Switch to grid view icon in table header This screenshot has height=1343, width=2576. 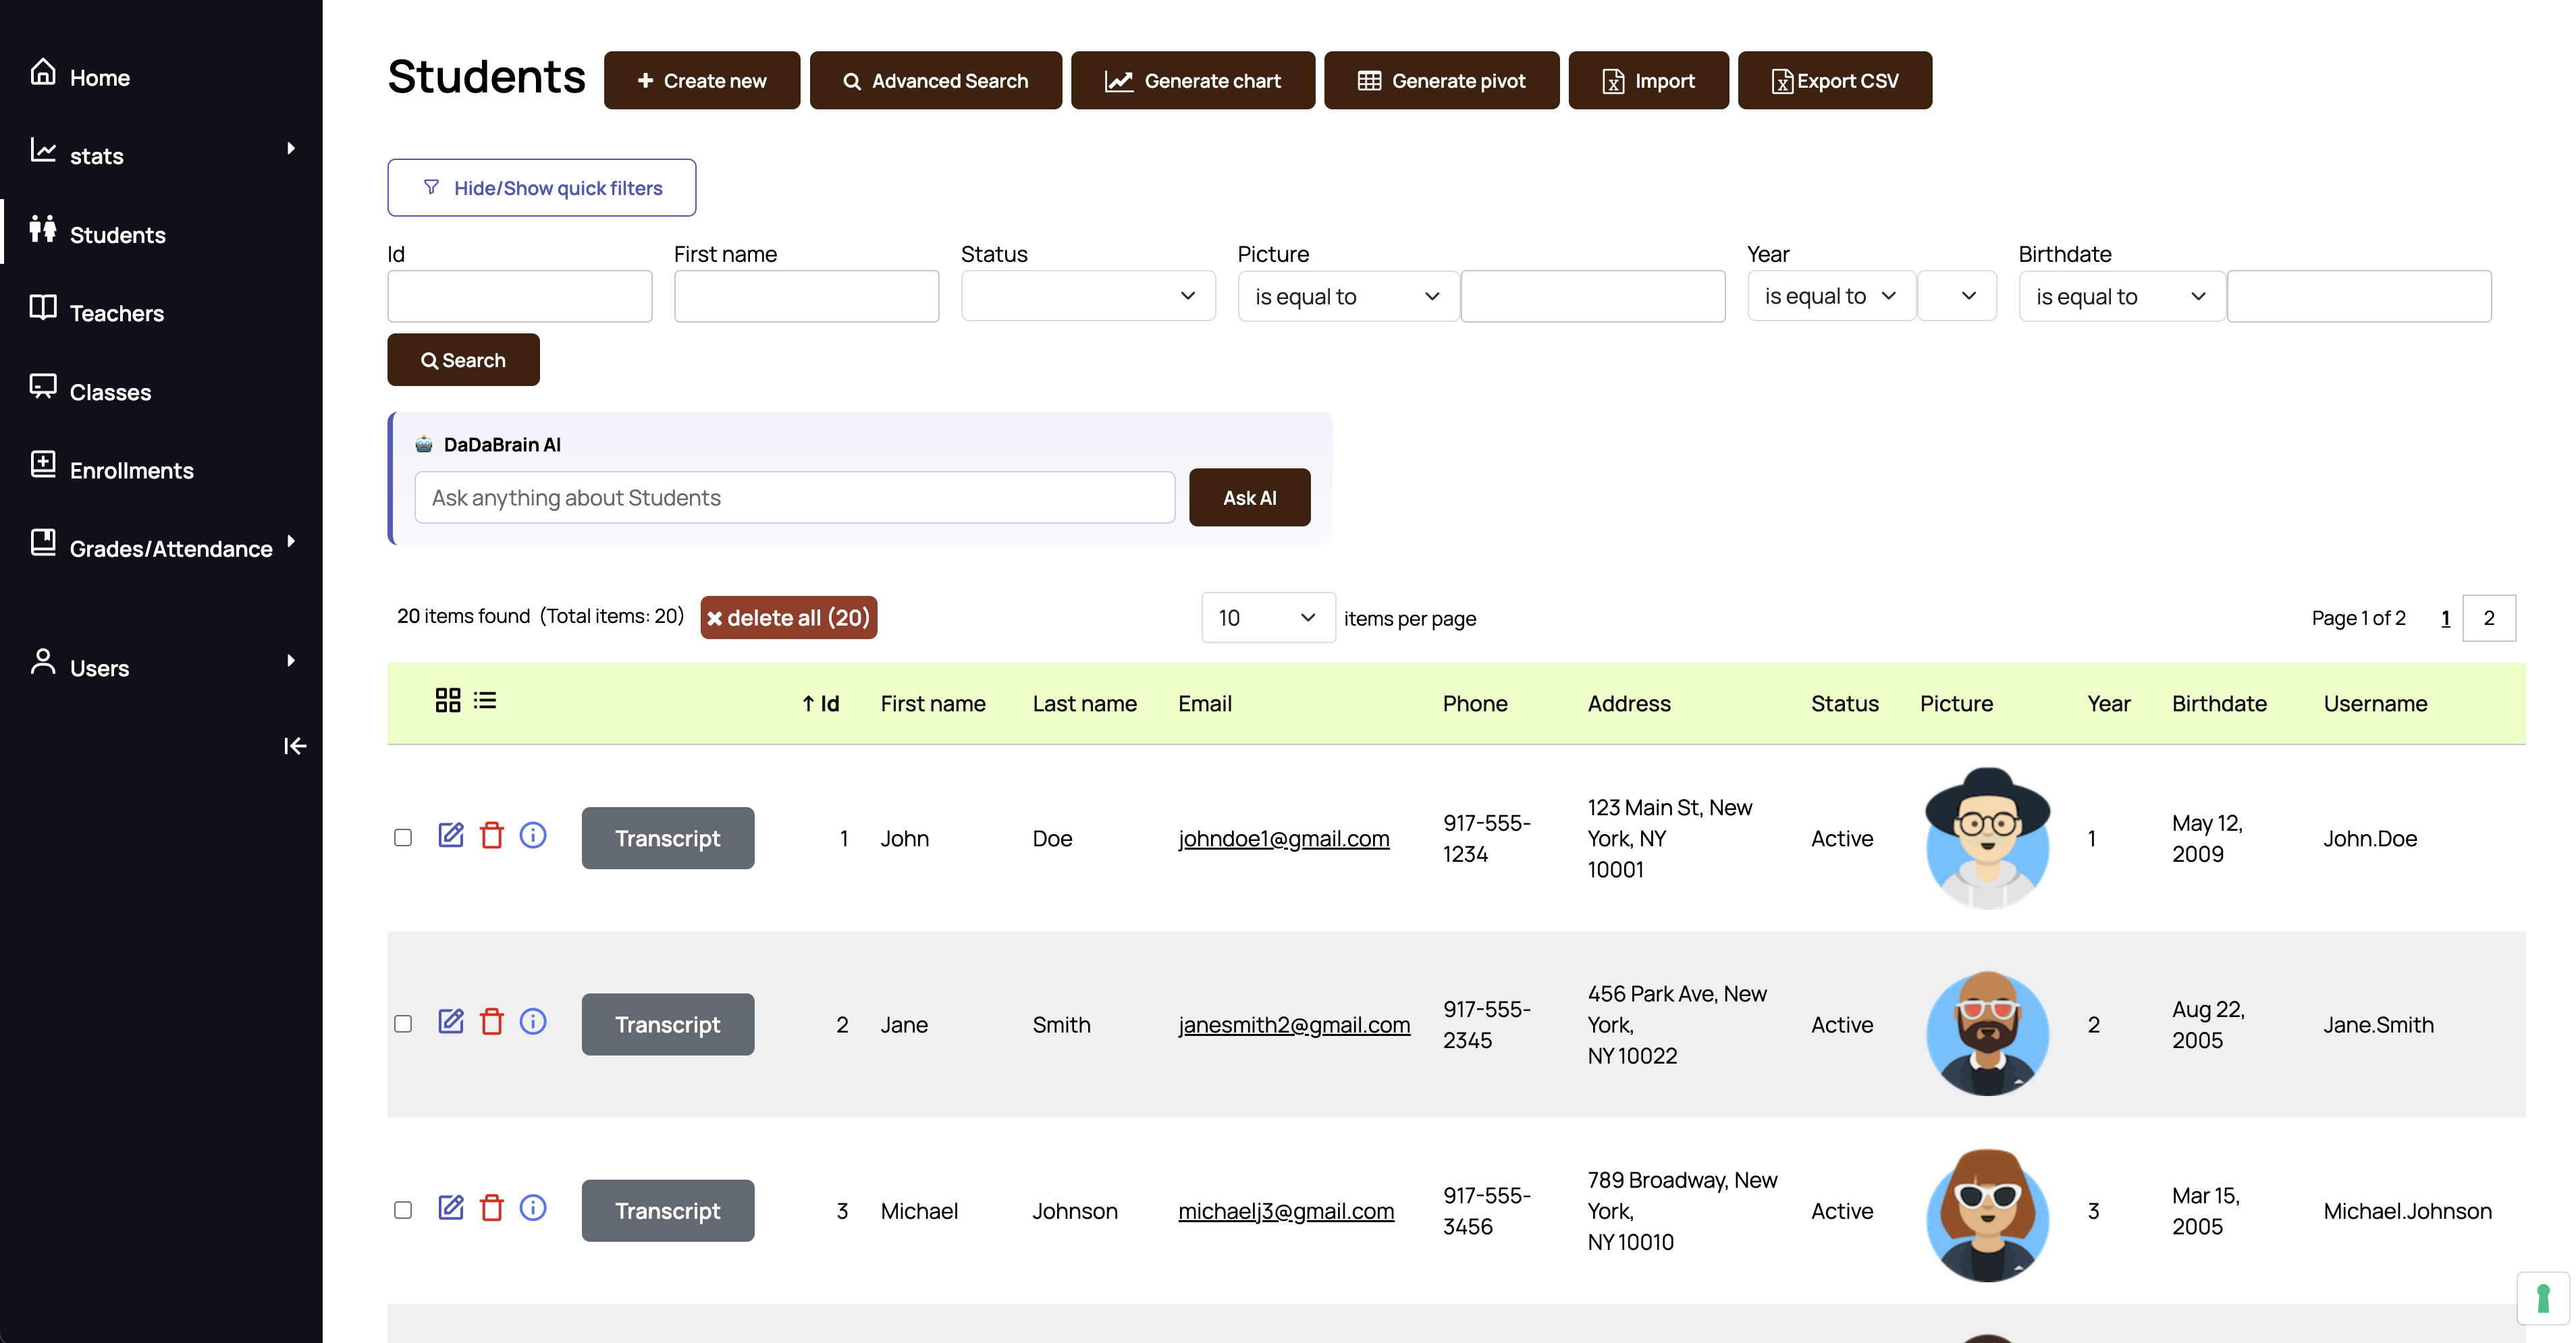coord(448,700)
